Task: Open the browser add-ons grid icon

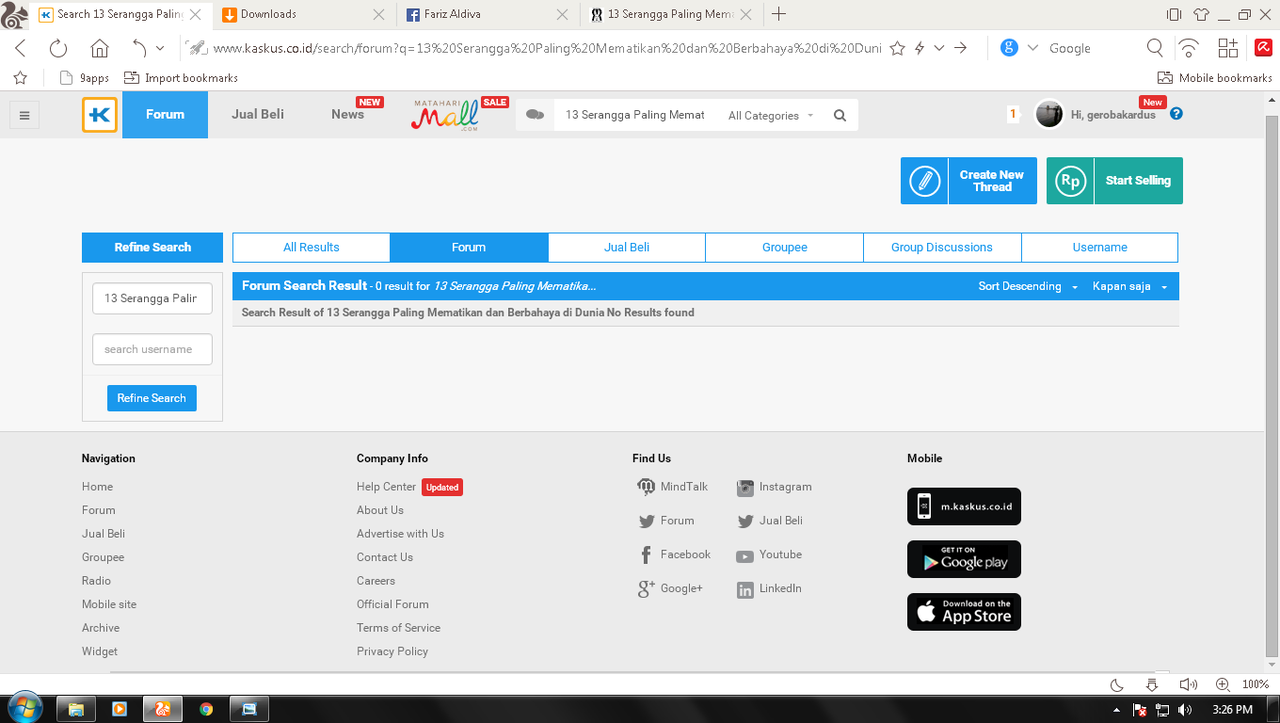Action: [1227, 48]
